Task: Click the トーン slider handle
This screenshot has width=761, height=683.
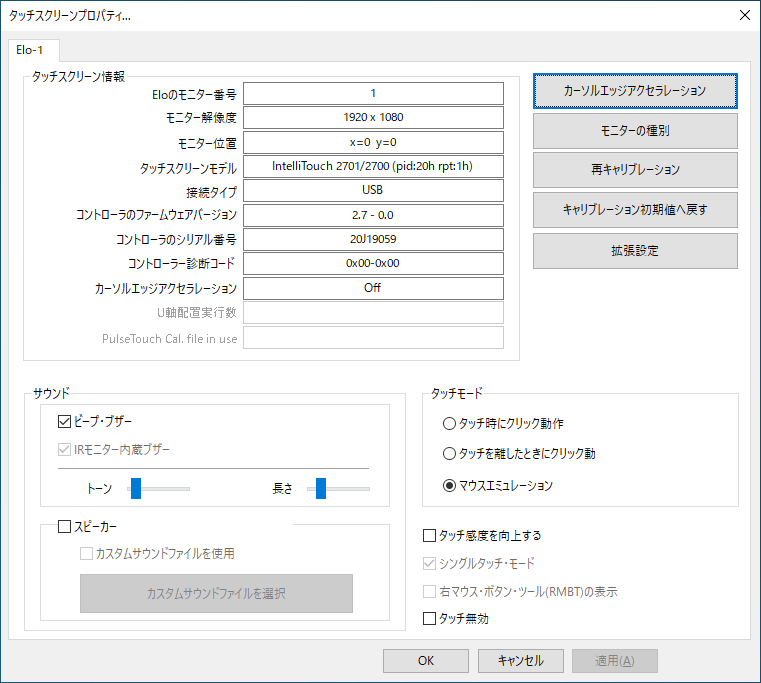Action: coord(136,488)
